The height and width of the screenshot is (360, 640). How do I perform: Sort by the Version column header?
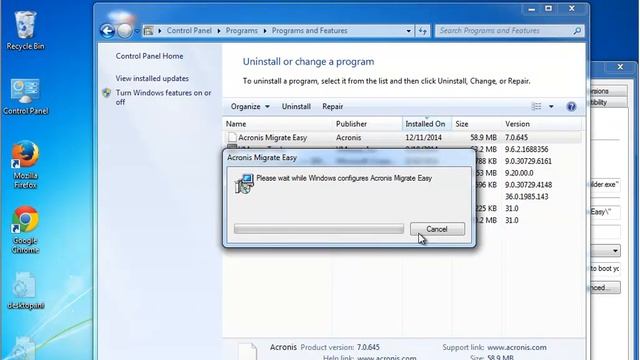click(541, 124)
